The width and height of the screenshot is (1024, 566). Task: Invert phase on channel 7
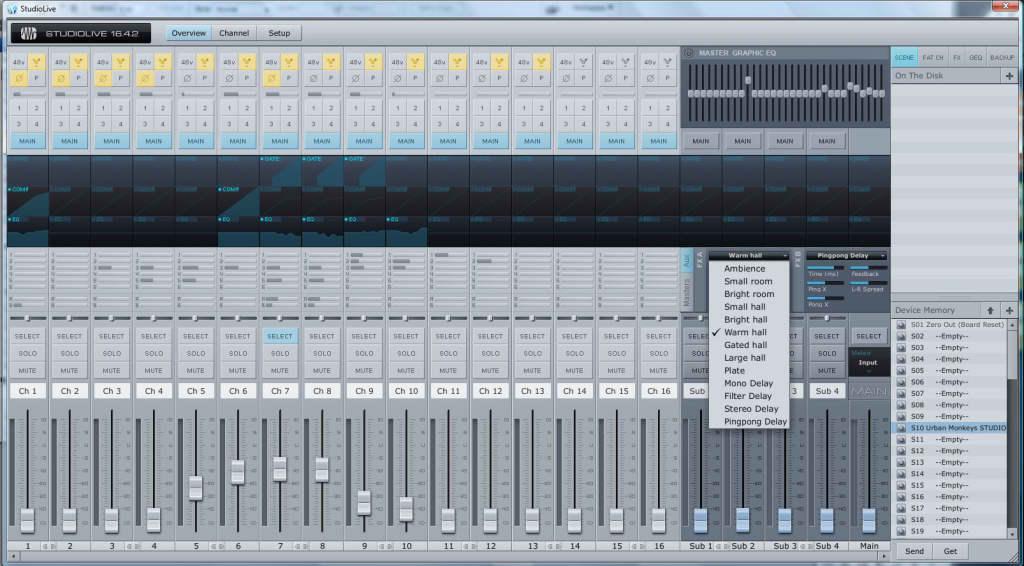(271, 78)
